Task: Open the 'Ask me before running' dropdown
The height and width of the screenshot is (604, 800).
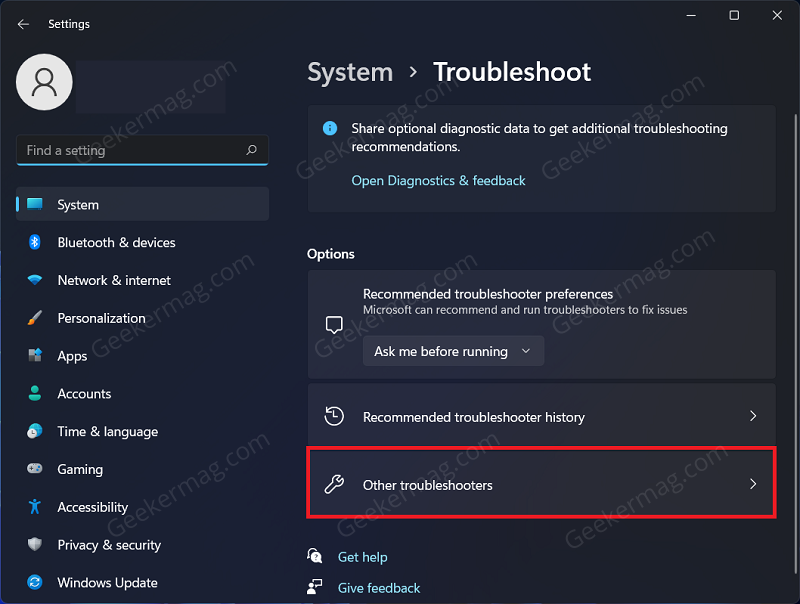Action: [x=453, y=351]
